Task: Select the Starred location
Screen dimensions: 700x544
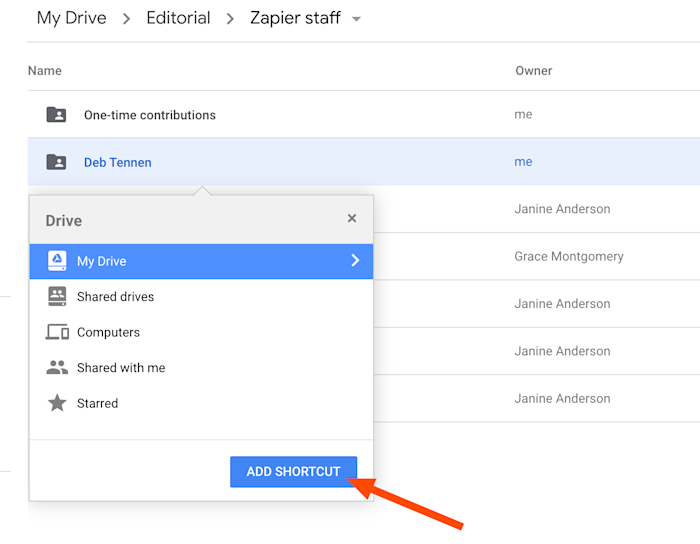Action: pyautogui.click(x=201, y=403)
